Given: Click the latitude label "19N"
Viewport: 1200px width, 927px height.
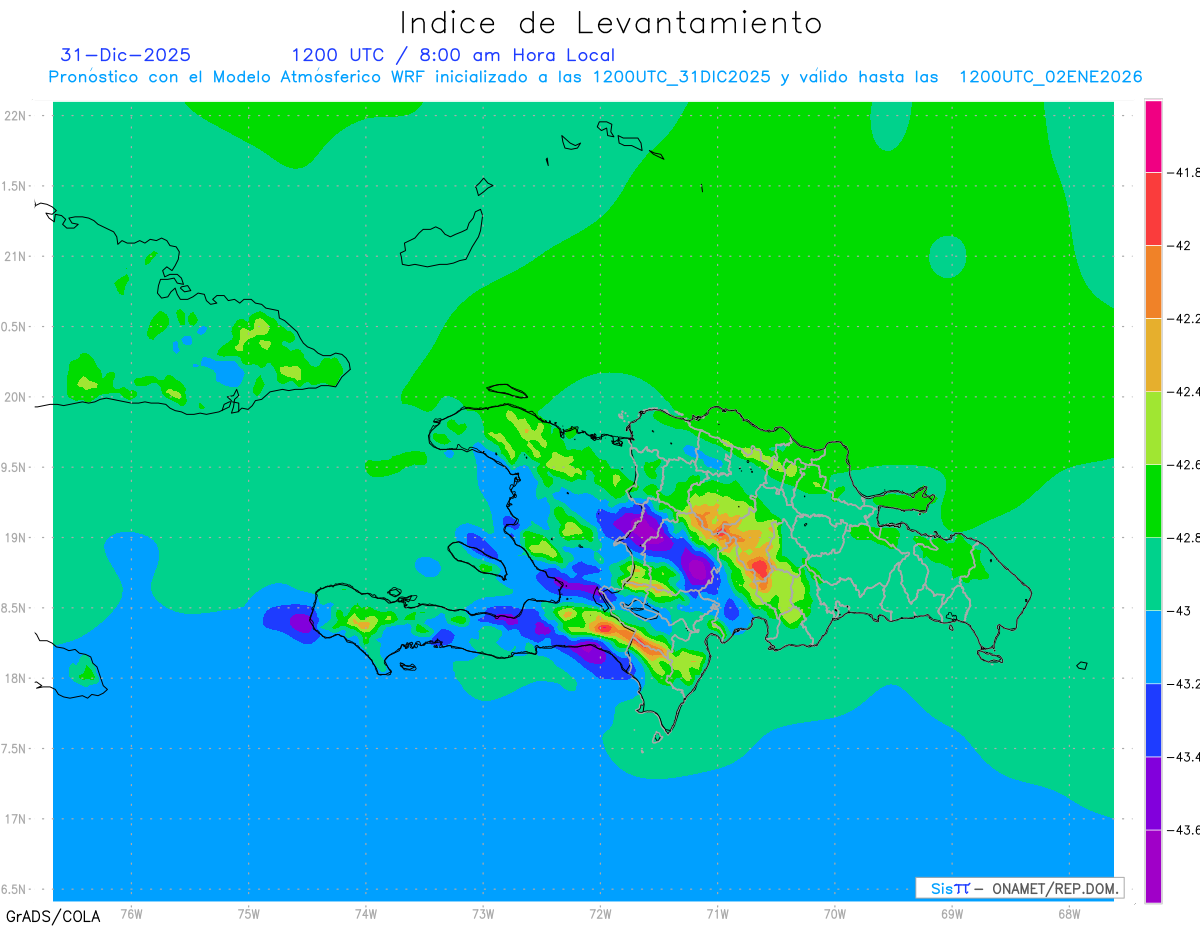Looking at the screenshot, I should pyautogui.click(x=15, y=537).
